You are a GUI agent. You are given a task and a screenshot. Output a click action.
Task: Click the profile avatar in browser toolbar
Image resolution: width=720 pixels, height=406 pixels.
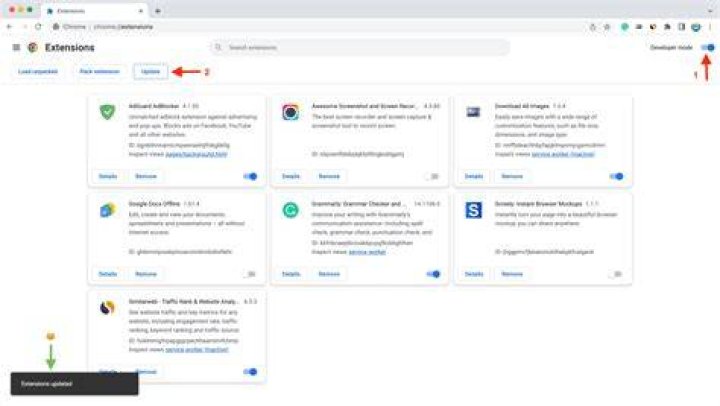pos(696,27)
